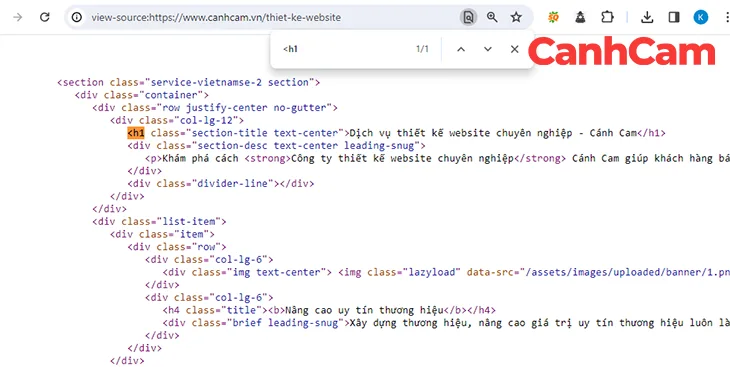Close the find bar
730x367 pixels.
514,49
